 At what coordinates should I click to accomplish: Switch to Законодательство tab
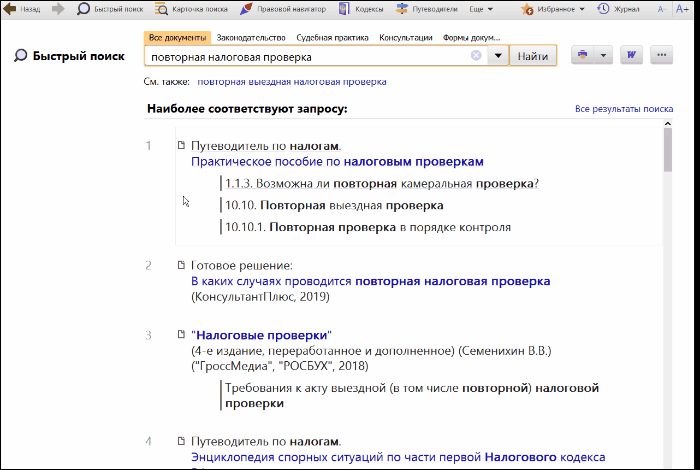[x=251, y=37]
